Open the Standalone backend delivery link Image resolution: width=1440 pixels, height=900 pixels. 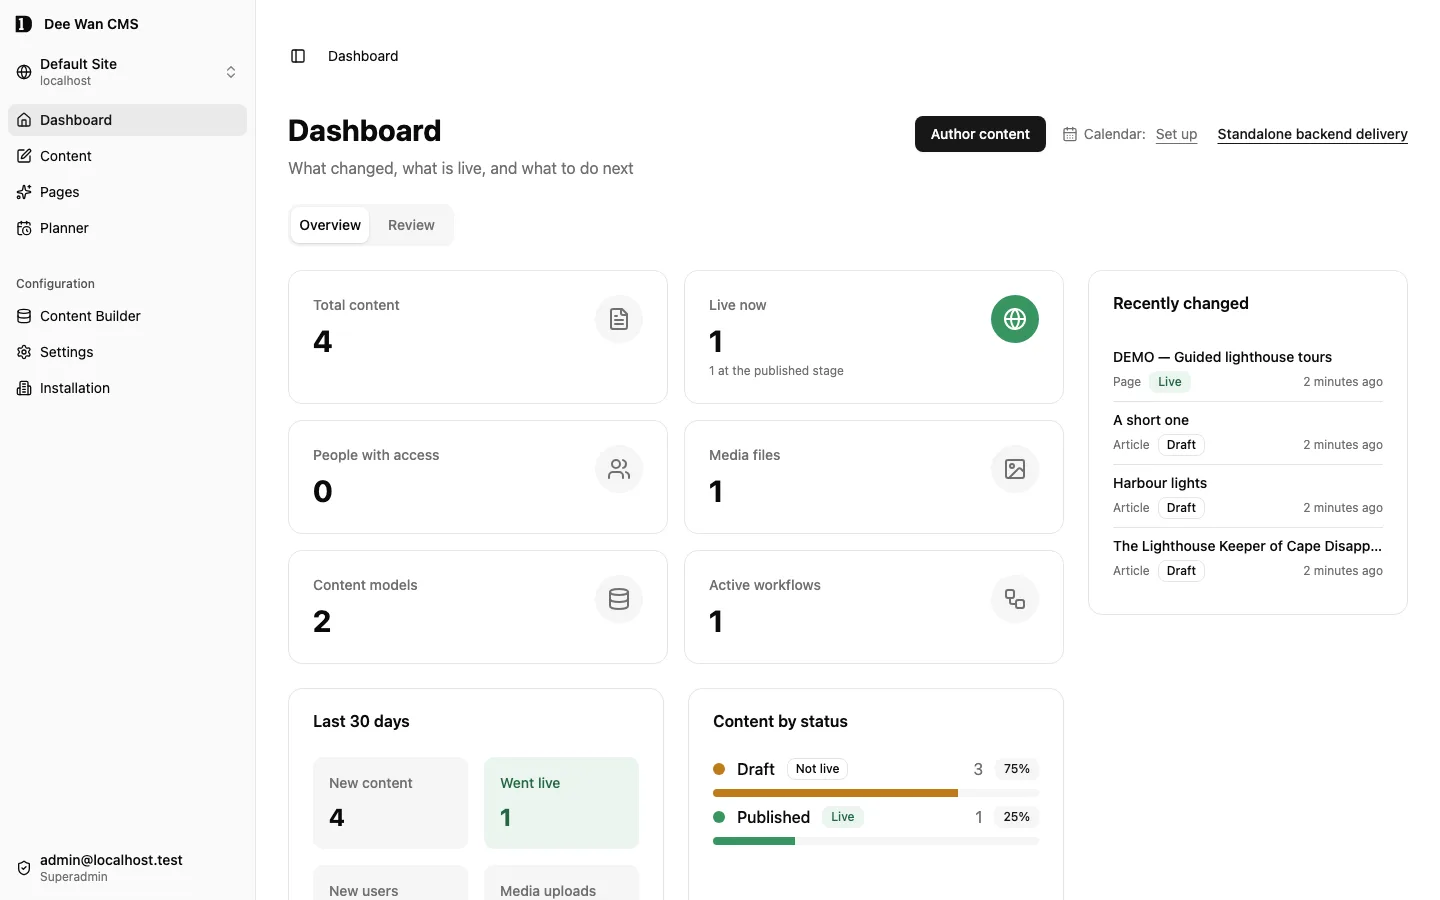pos(1312,134)
